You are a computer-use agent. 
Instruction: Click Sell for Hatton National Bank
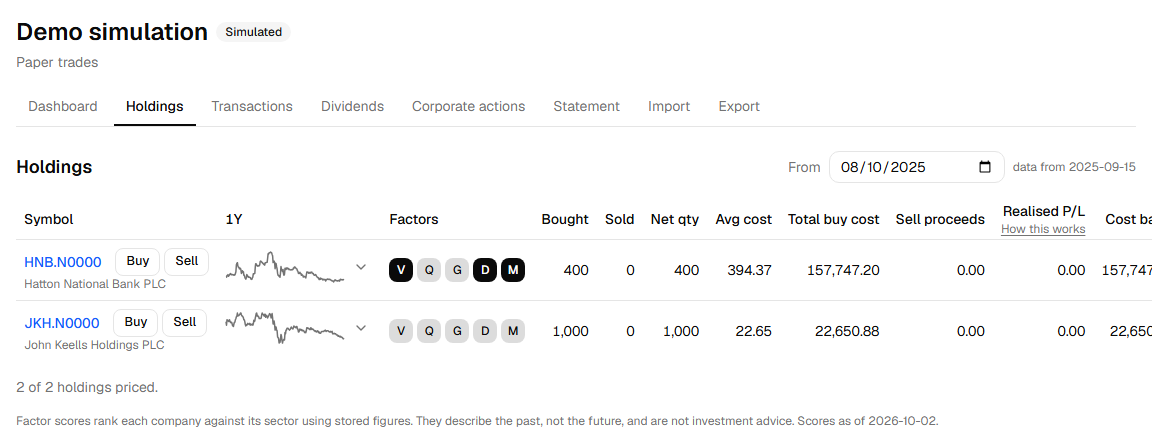click(x=187, y=261)
